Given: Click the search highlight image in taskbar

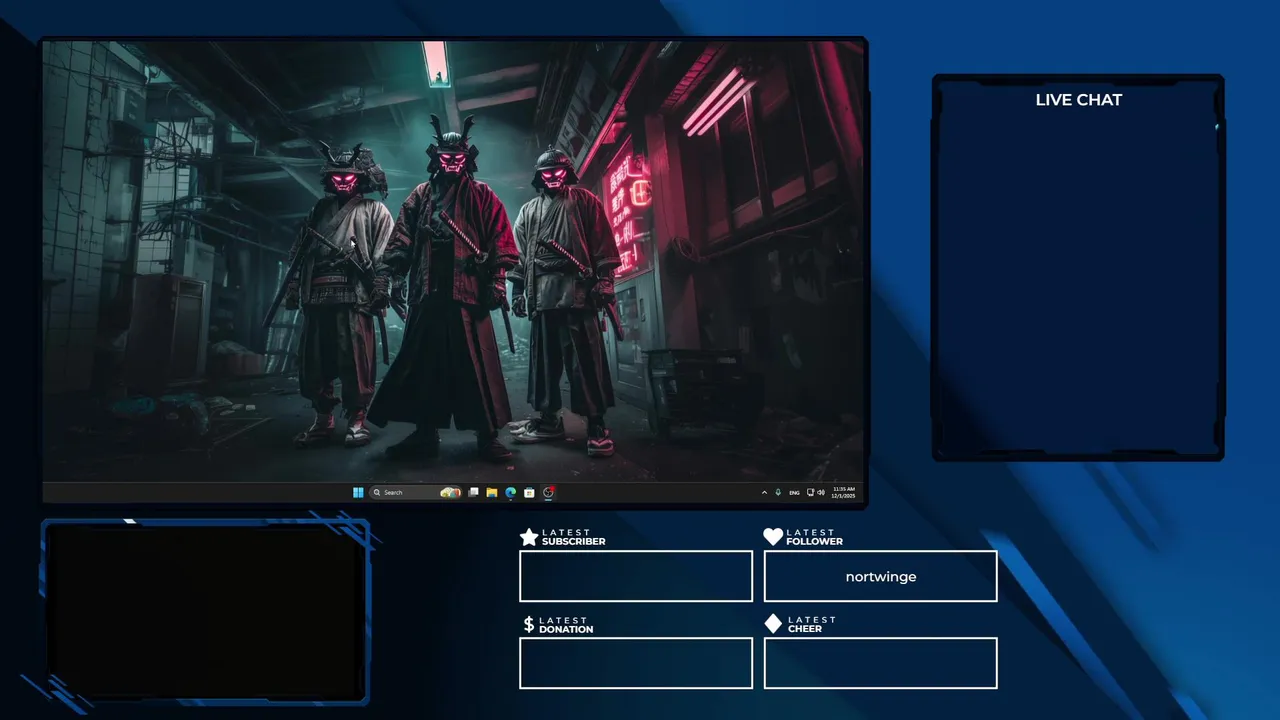Looking at the screenshot, I should click(450, 492).
